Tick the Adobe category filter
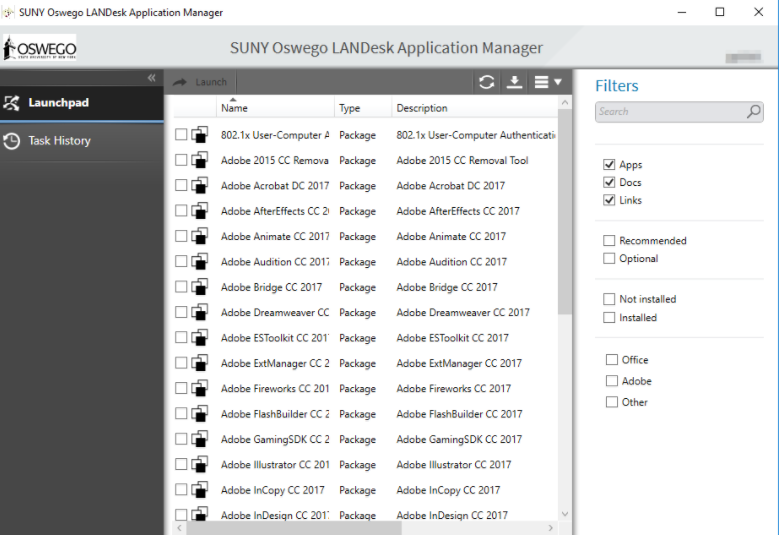This screenshot has height=536, width=780. click(611, 381)
